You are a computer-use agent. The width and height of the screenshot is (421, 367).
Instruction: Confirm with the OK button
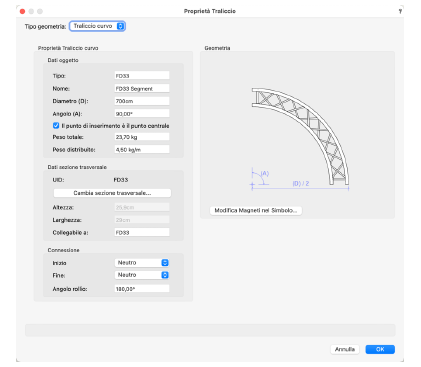tap(380, 349)
